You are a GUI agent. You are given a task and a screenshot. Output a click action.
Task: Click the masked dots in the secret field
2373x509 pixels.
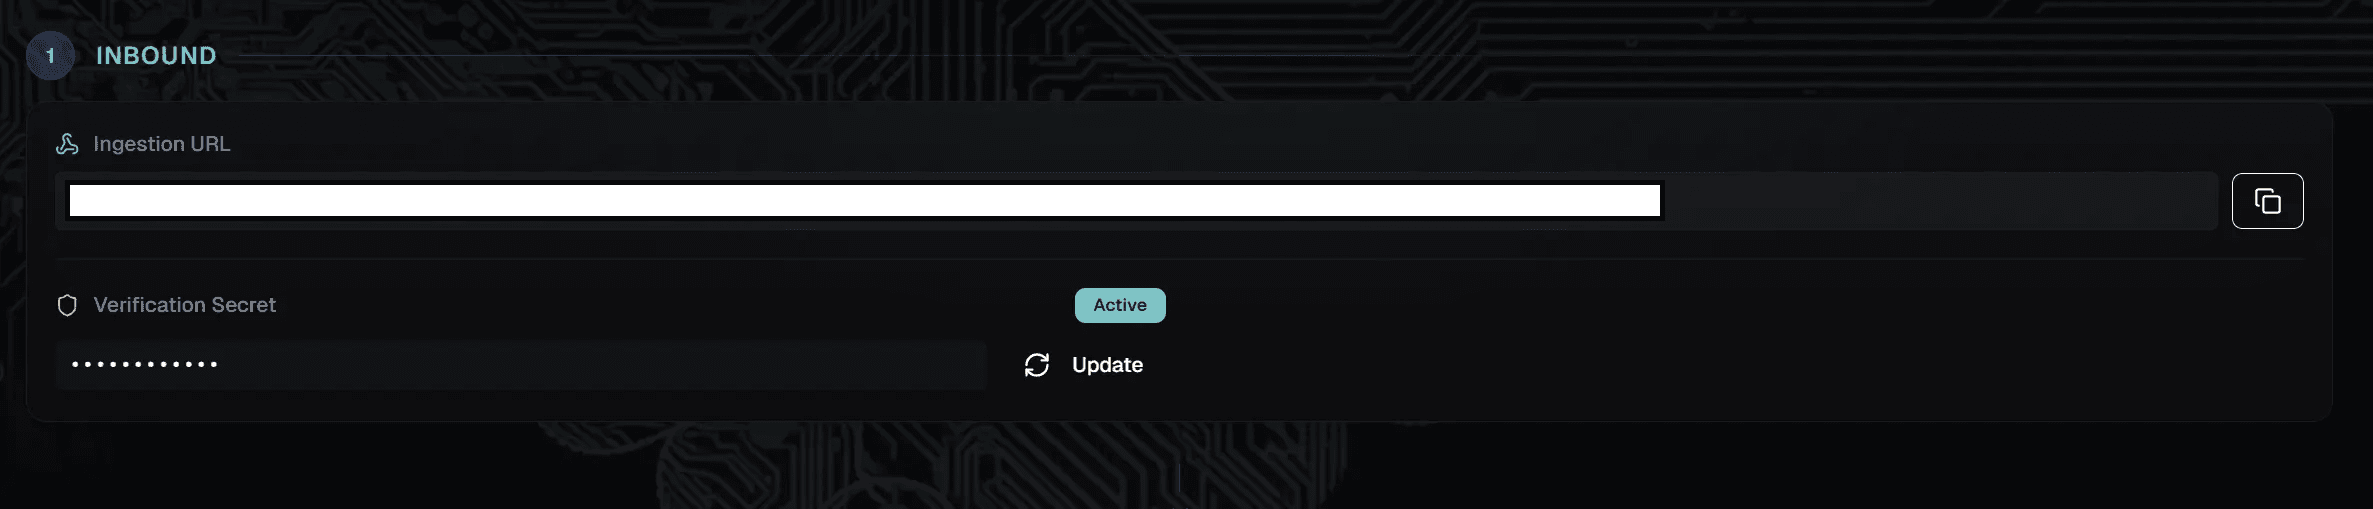click(145, 365)
